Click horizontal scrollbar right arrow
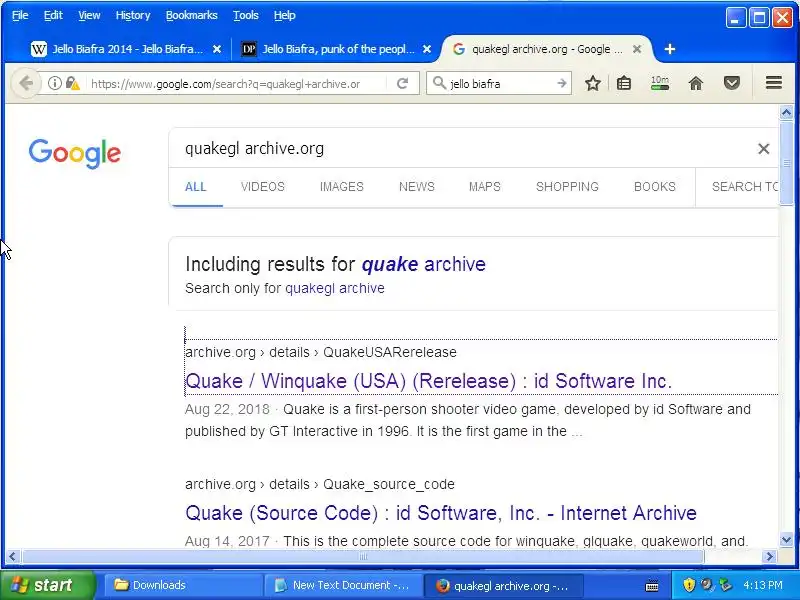 (769, 557)
